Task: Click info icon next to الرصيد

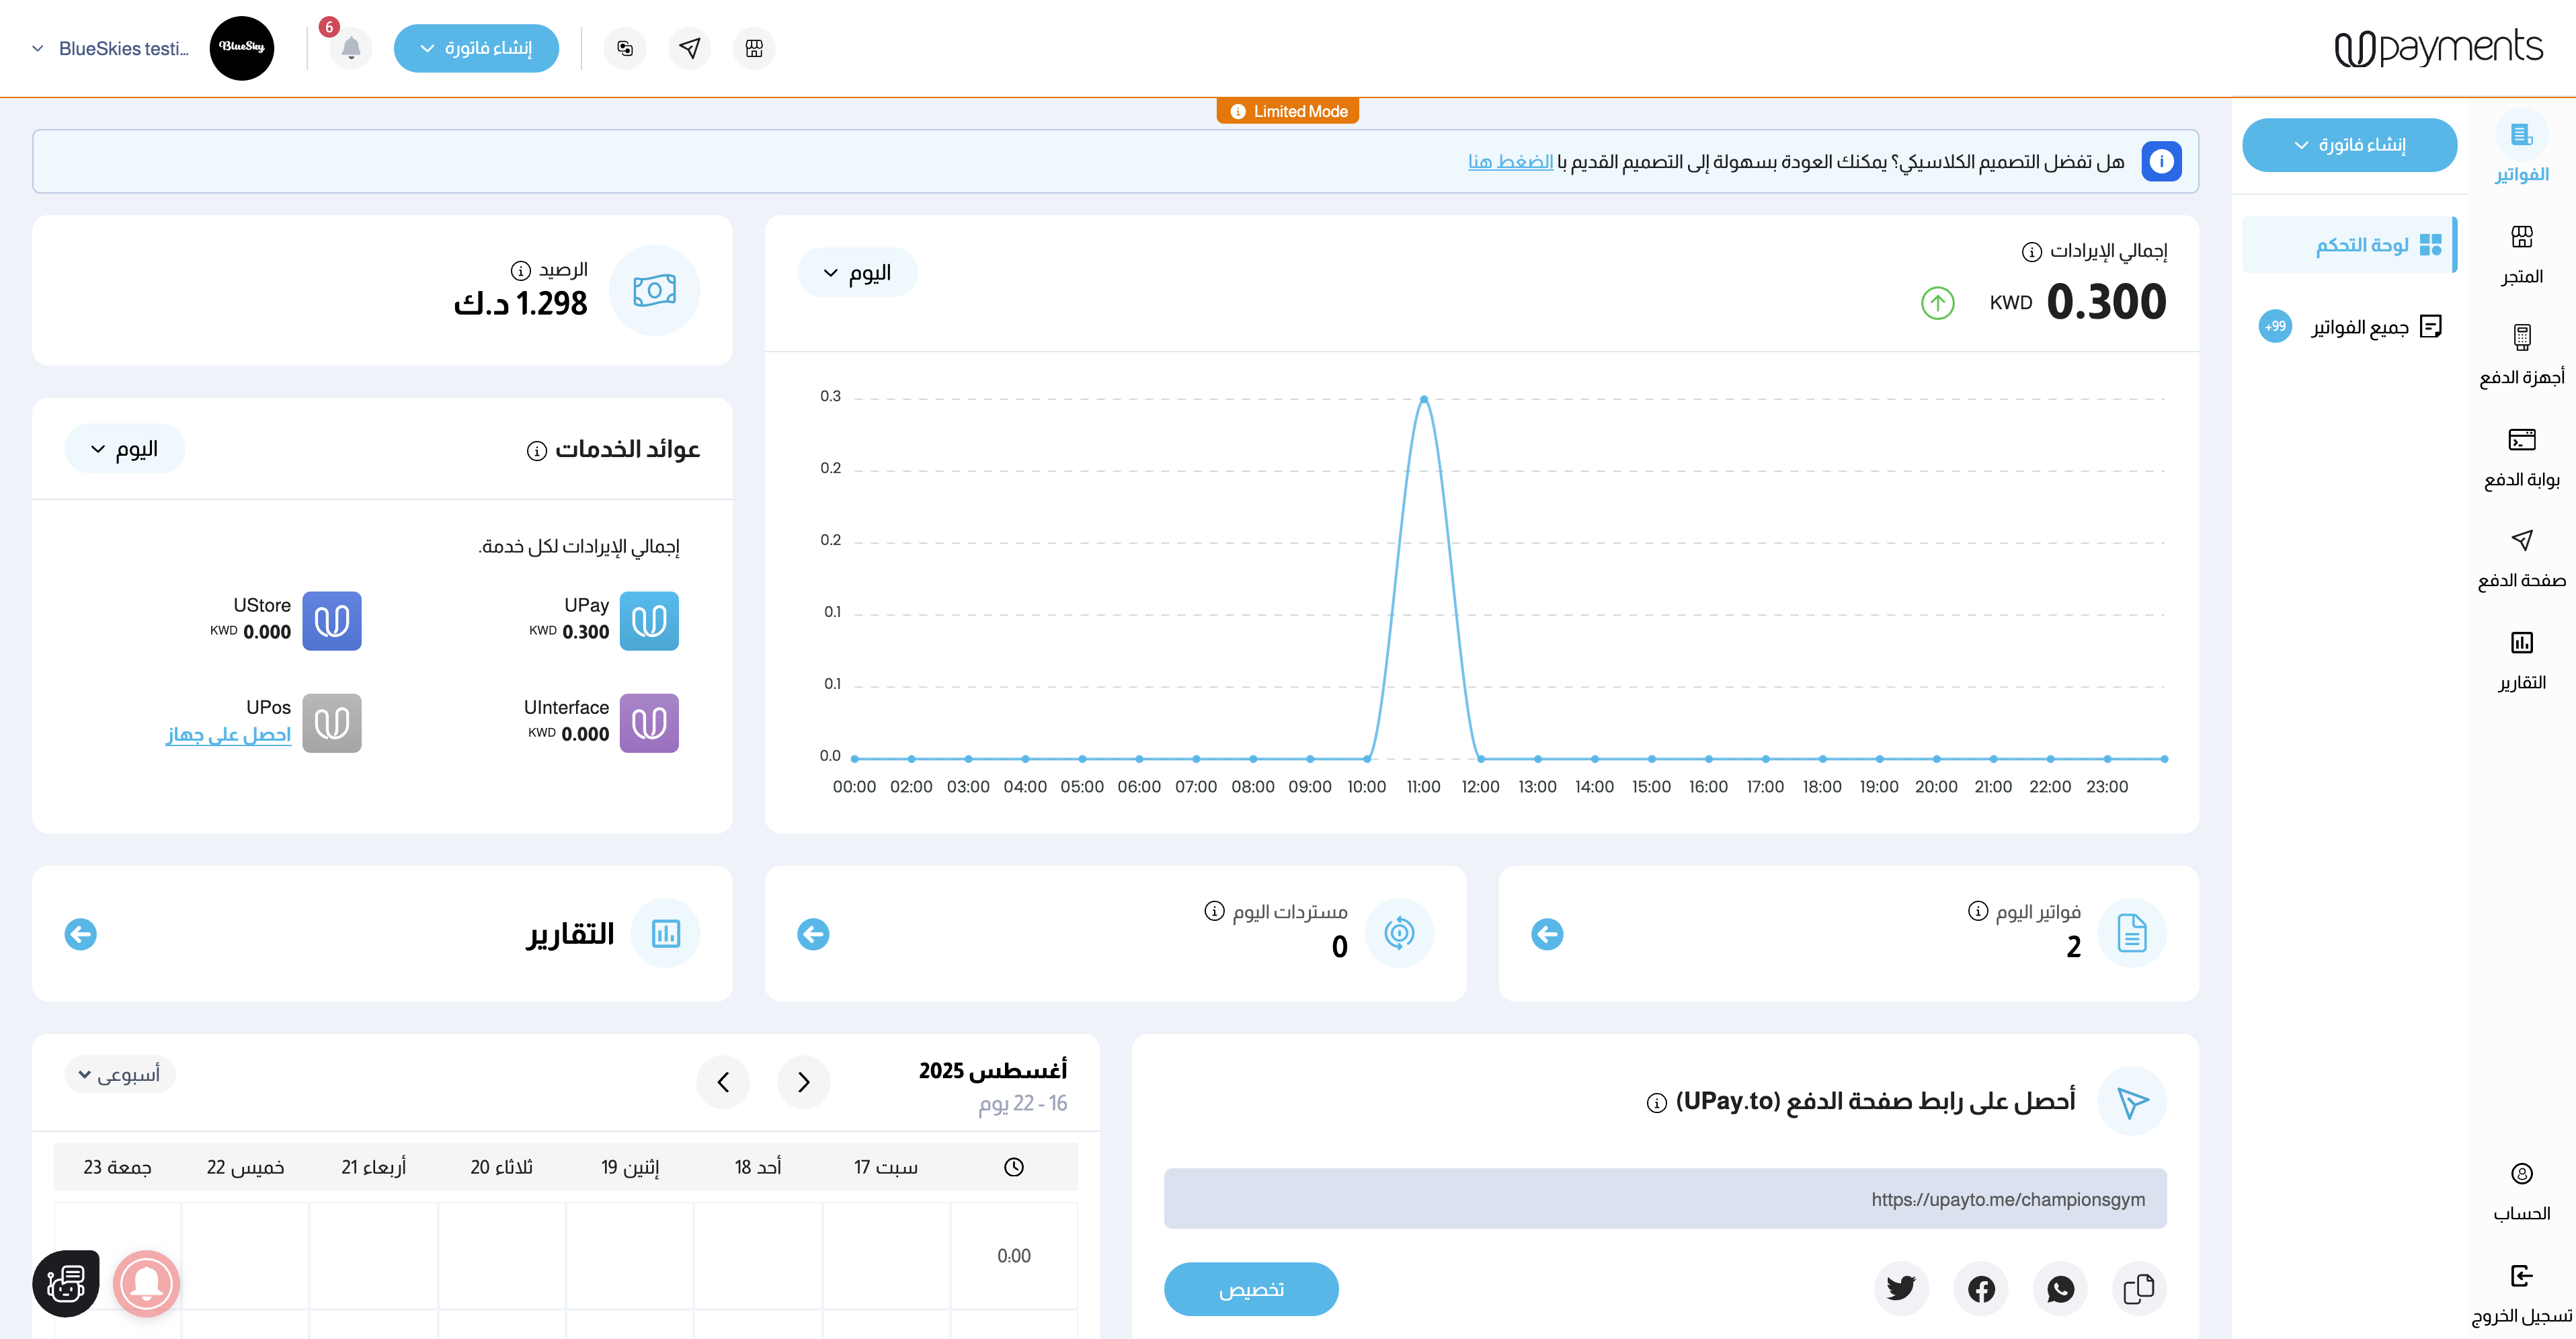Action: (x=520, y=270)
